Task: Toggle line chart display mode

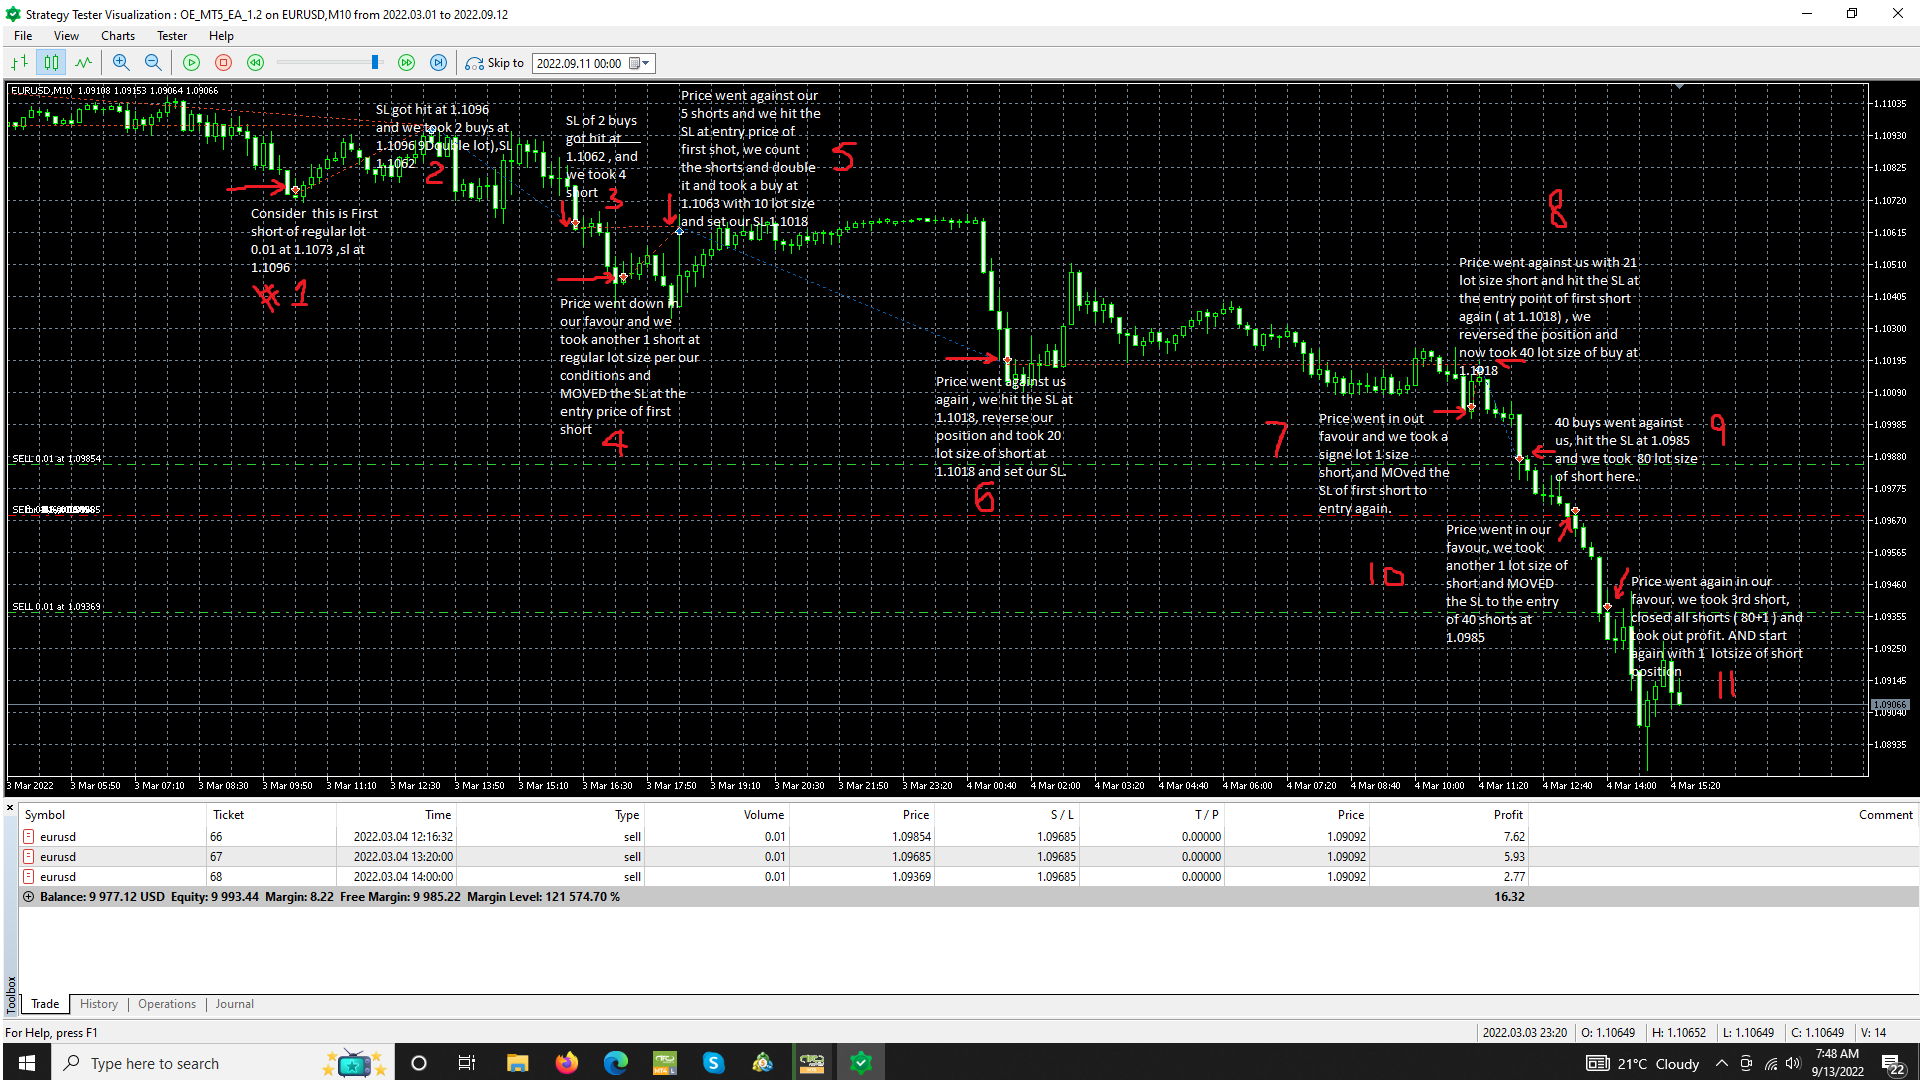Action: pyautogui.click(x=84, y=62)
